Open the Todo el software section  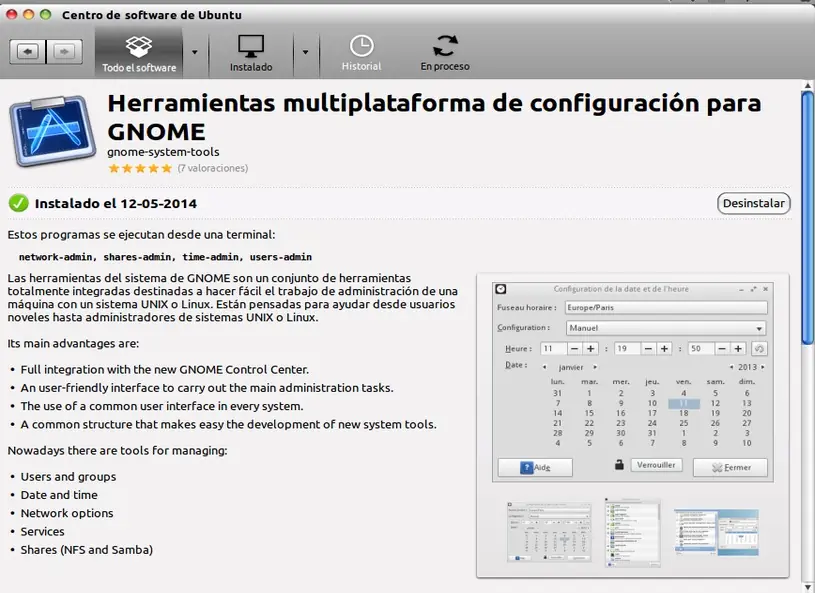click(139, 54)
